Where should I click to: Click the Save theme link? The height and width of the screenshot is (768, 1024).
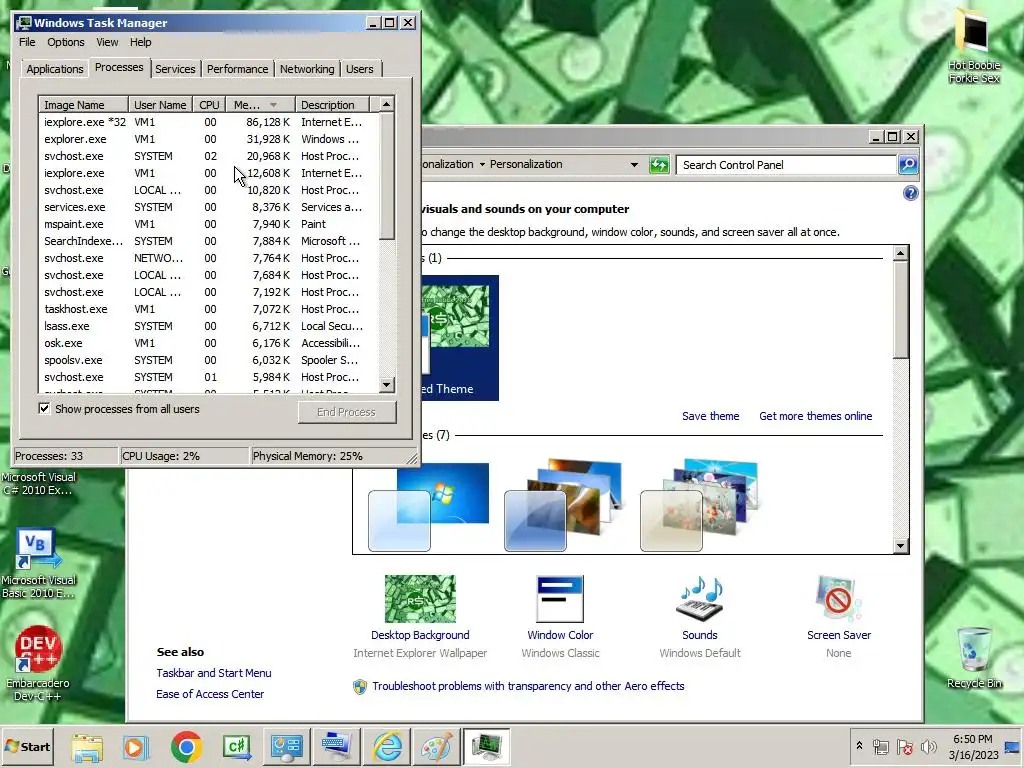click(711, 416)
